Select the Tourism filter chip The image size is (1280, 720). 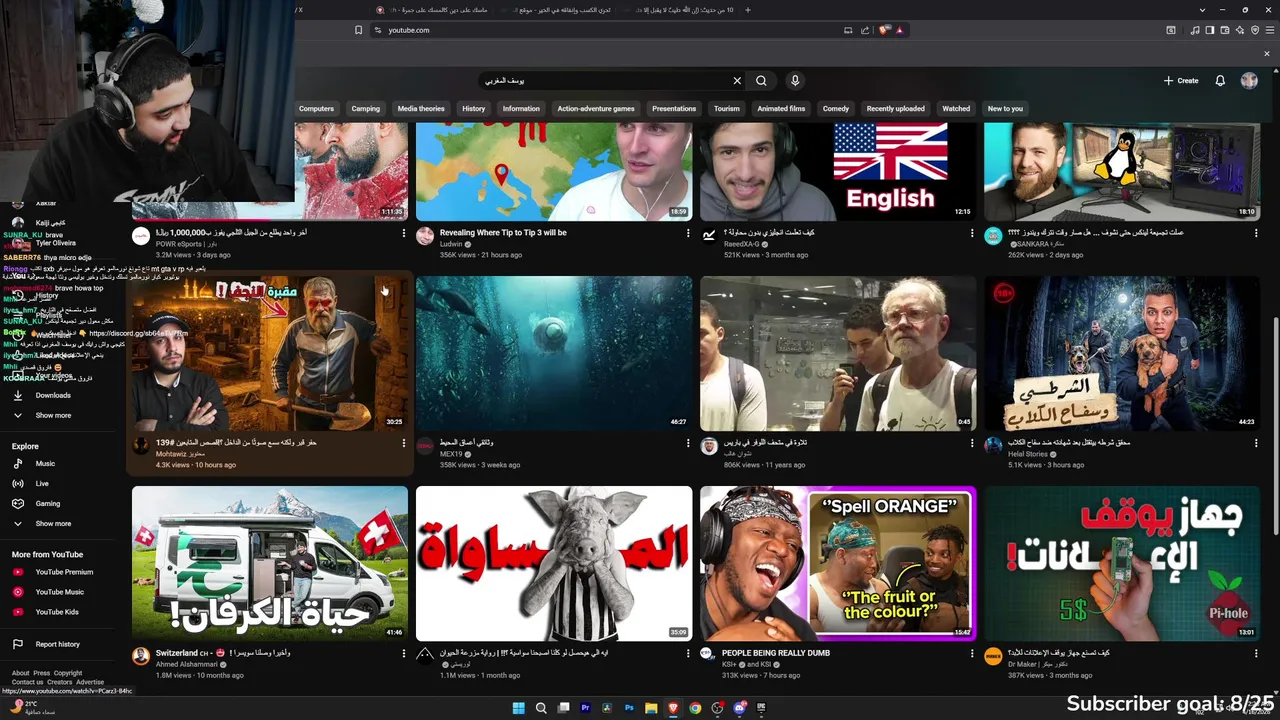[727, 108]
